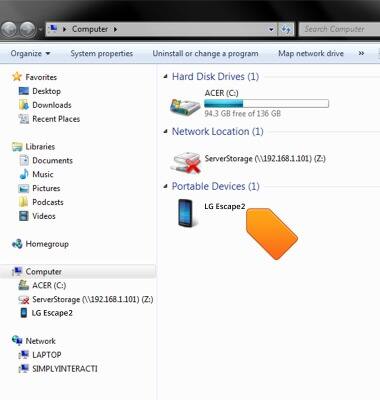The image size is (380, 400).
Task: Open Homegroup in navigation pane
Action: [x=47, y=244]
